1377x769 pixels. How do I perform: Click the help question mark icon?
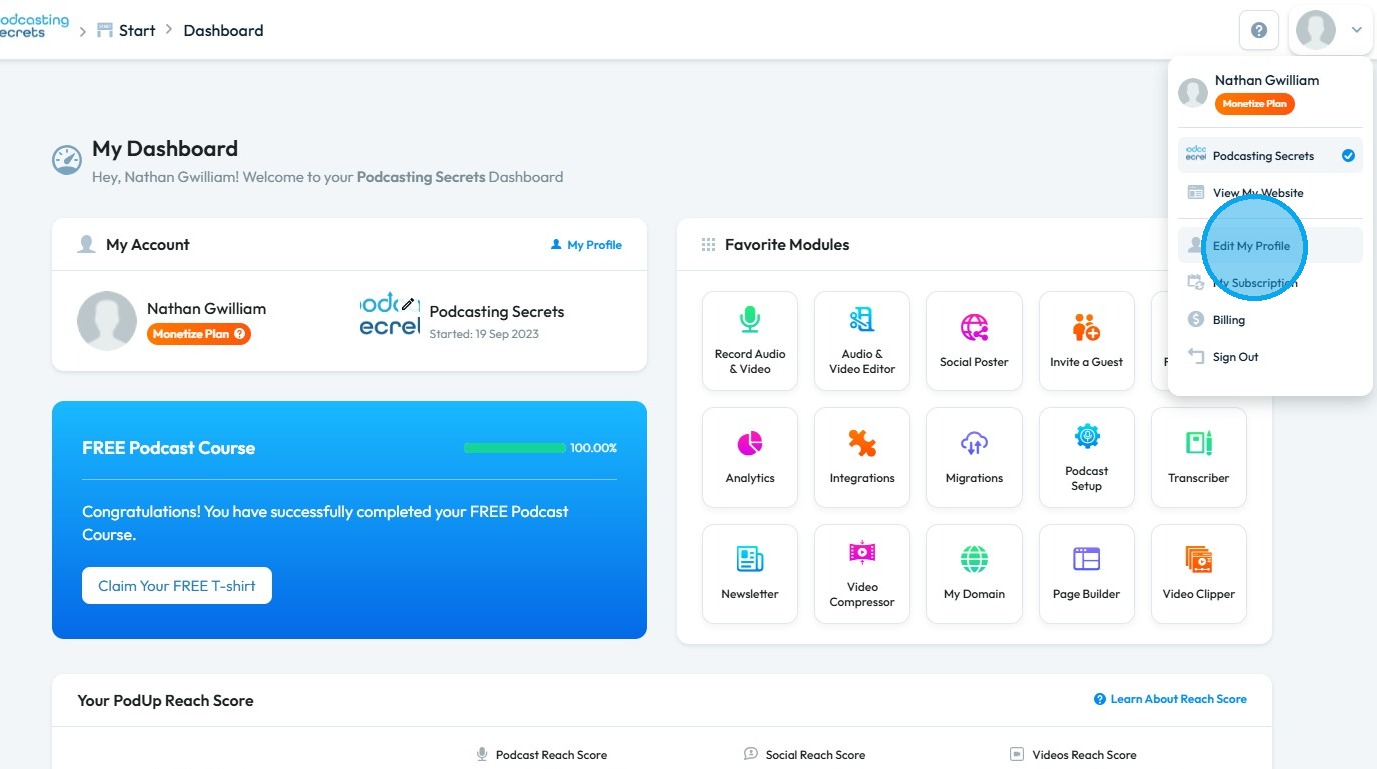pyautogui.click(x=1259, y=30)
